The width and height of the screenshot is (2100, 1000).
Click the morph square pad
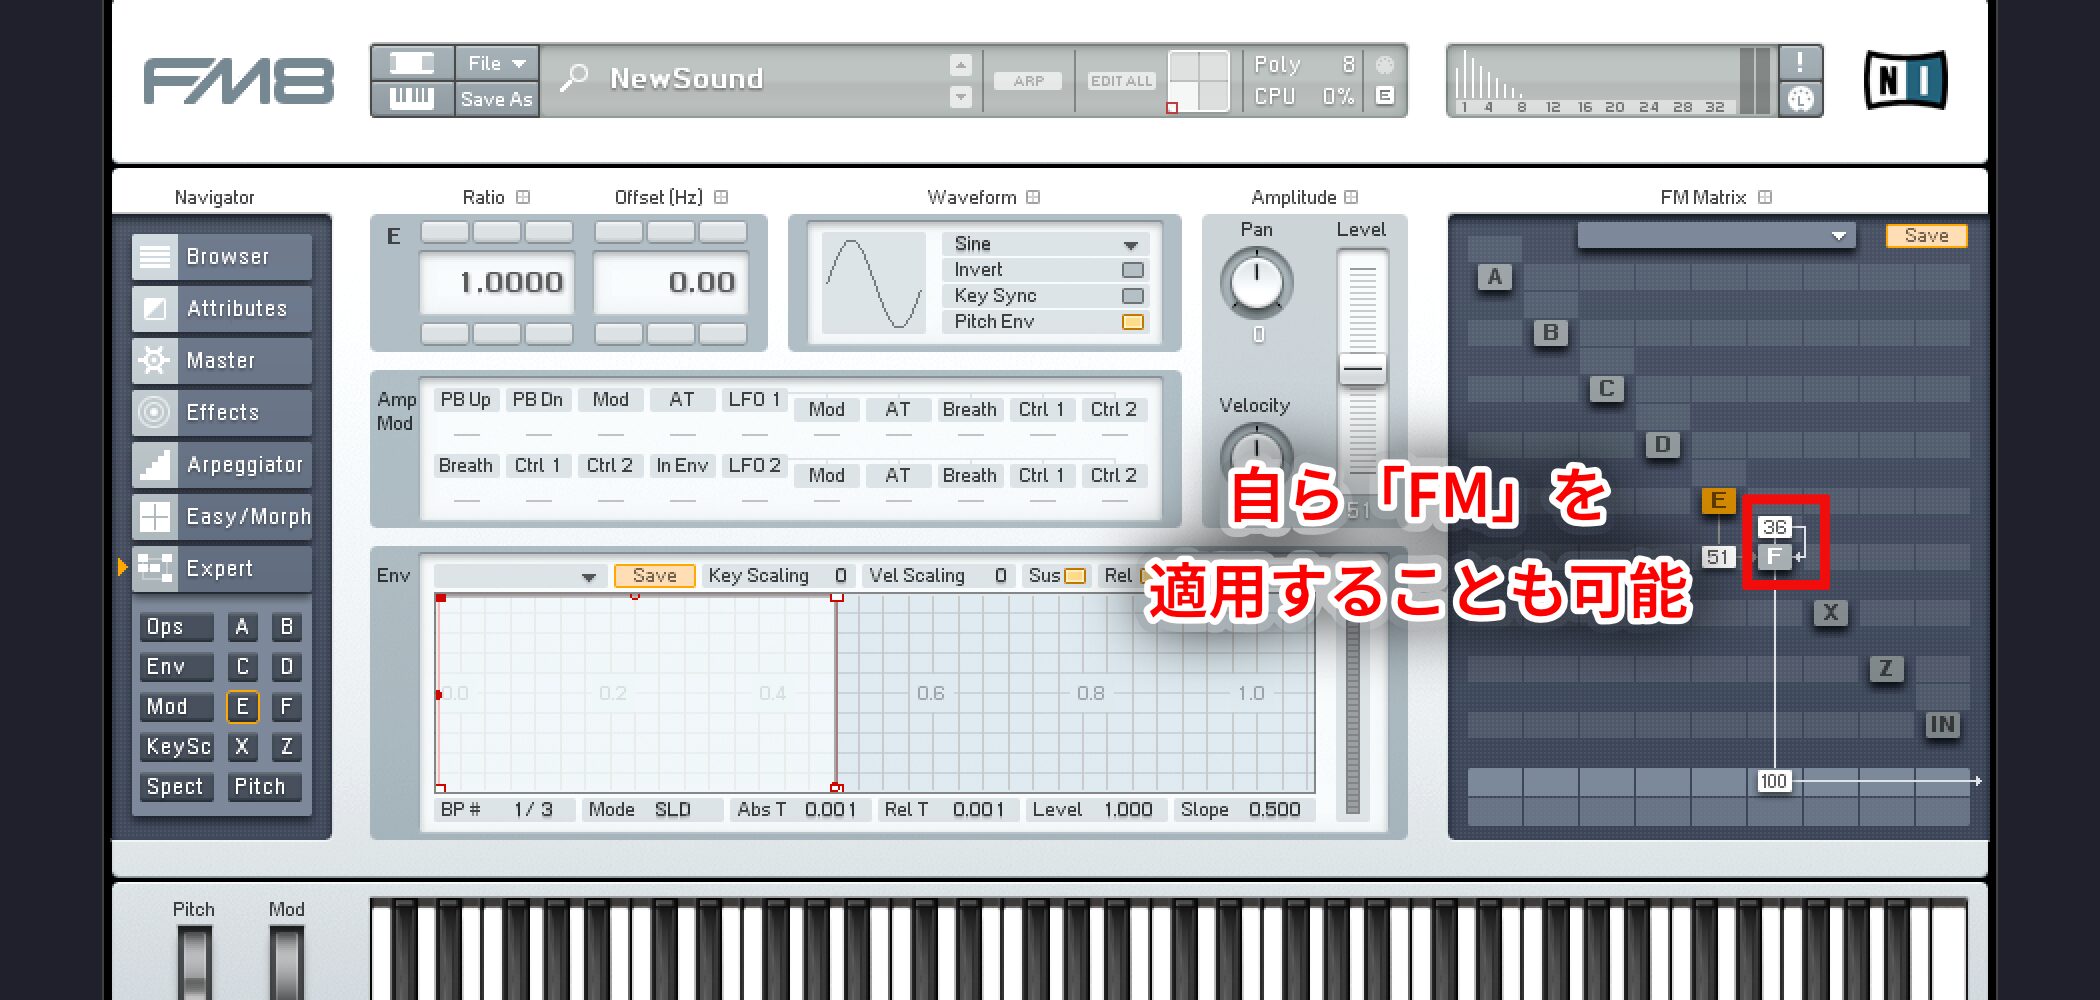[1198, 81]
